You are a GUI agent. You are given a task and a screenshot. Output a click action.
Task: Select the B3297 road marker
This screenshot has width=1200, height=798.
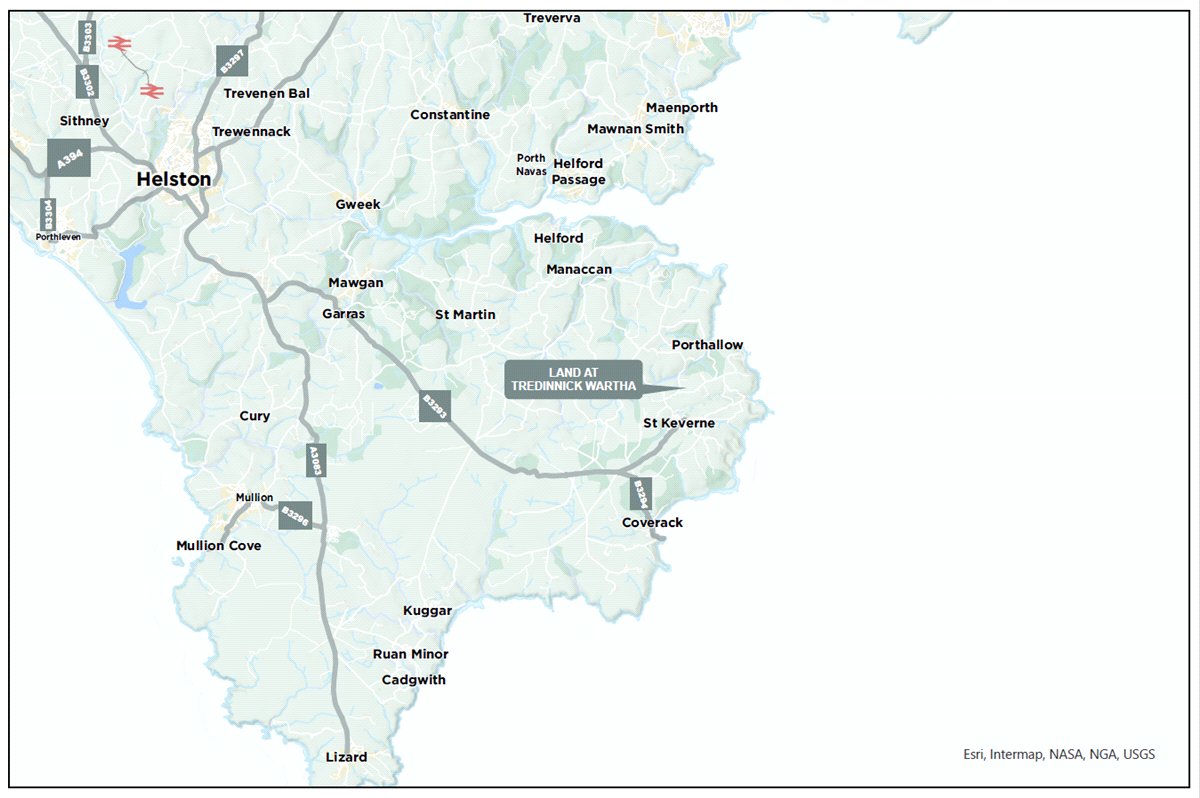click(231, 61)
